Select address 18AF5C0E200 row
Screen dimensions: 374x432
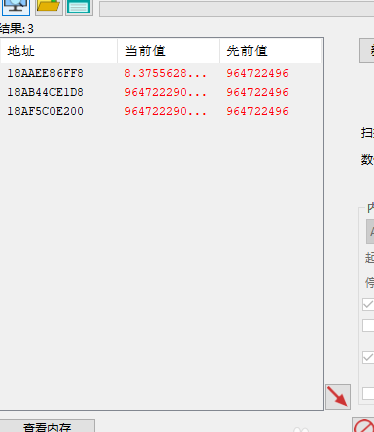[x=161, y=111]
